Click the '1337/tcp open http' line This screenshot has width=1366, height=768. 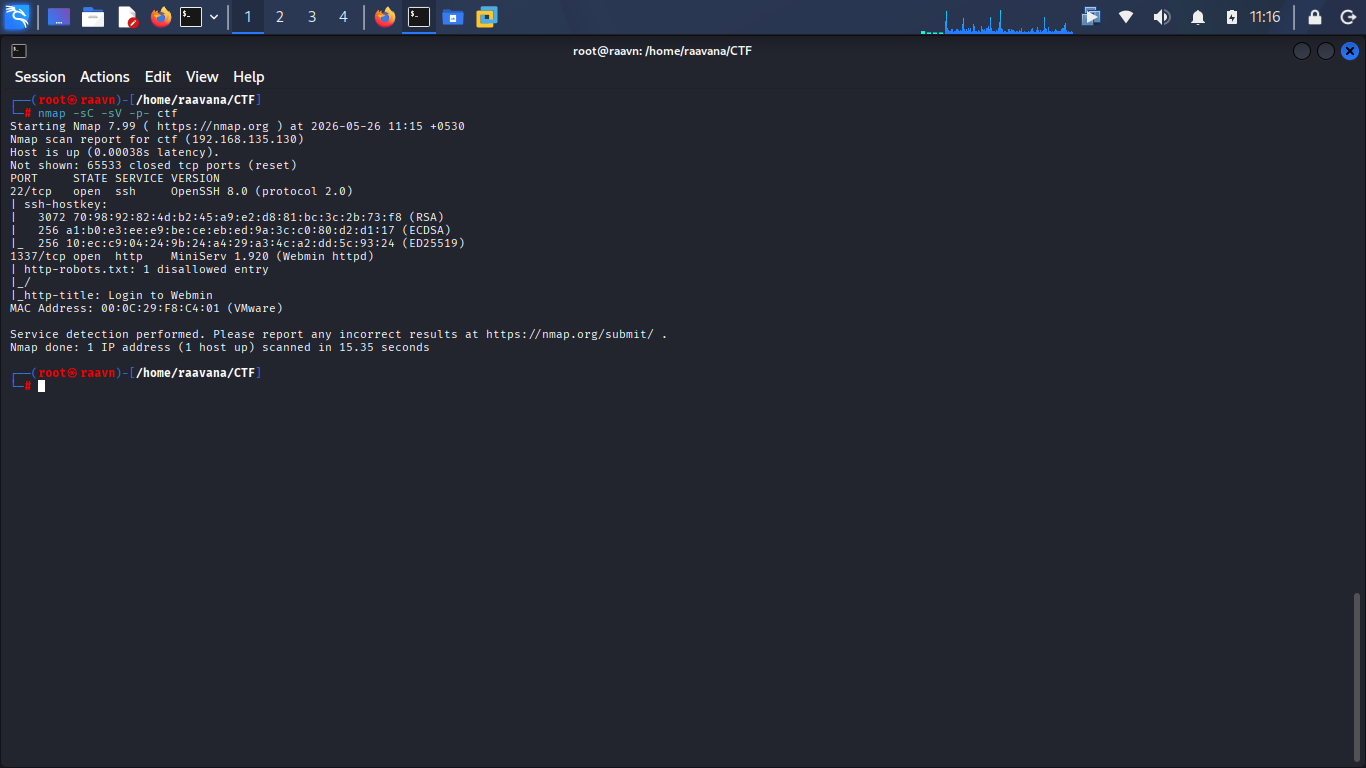[x=192, y=256]
